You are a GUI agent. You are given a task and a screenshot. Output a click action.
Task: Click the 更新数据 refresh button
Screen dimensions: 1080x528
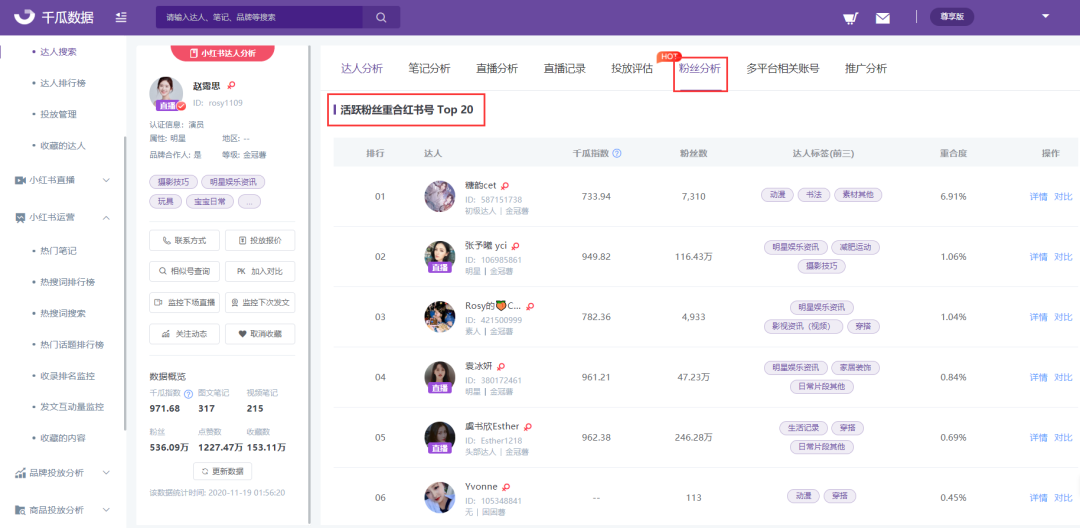tap(222, 472)
